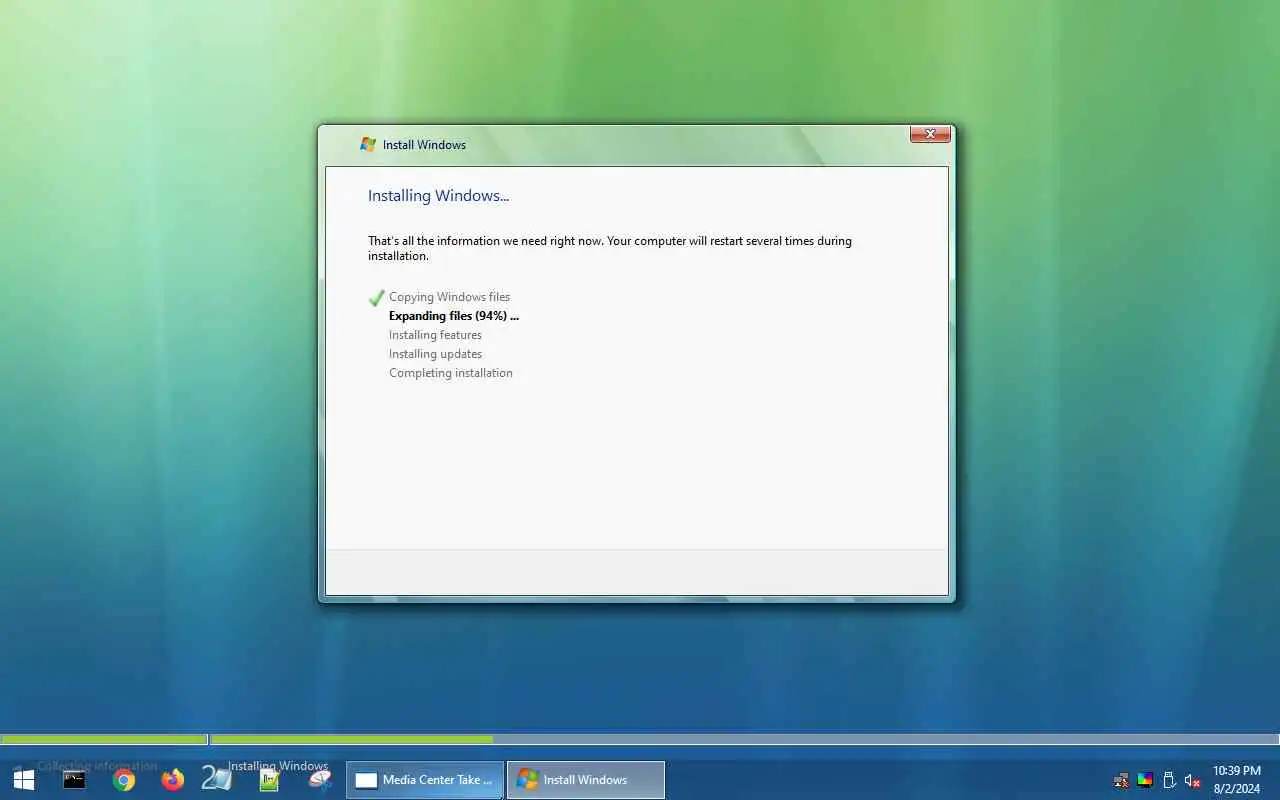Open the snipping scissors taskbar app
The image size is (1280, 800).
click(319, 780)
